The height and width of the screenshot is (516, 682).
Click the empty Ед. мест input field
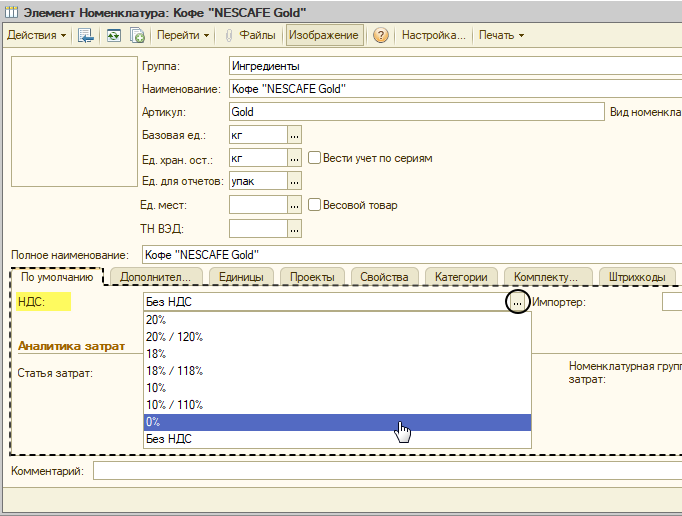258,205
